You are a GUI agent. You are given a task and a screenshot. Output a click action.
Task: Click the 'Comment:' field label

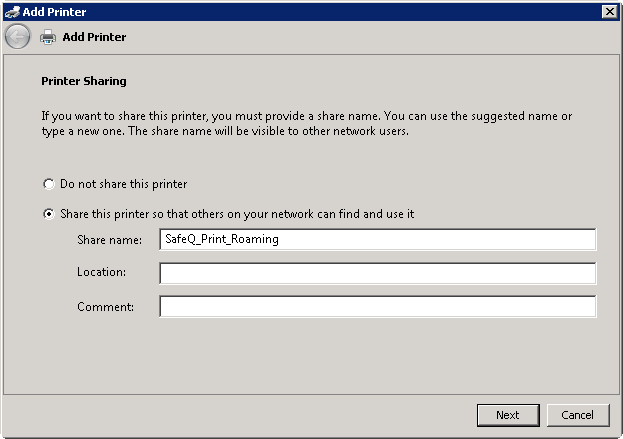click(x=105, y=307)
